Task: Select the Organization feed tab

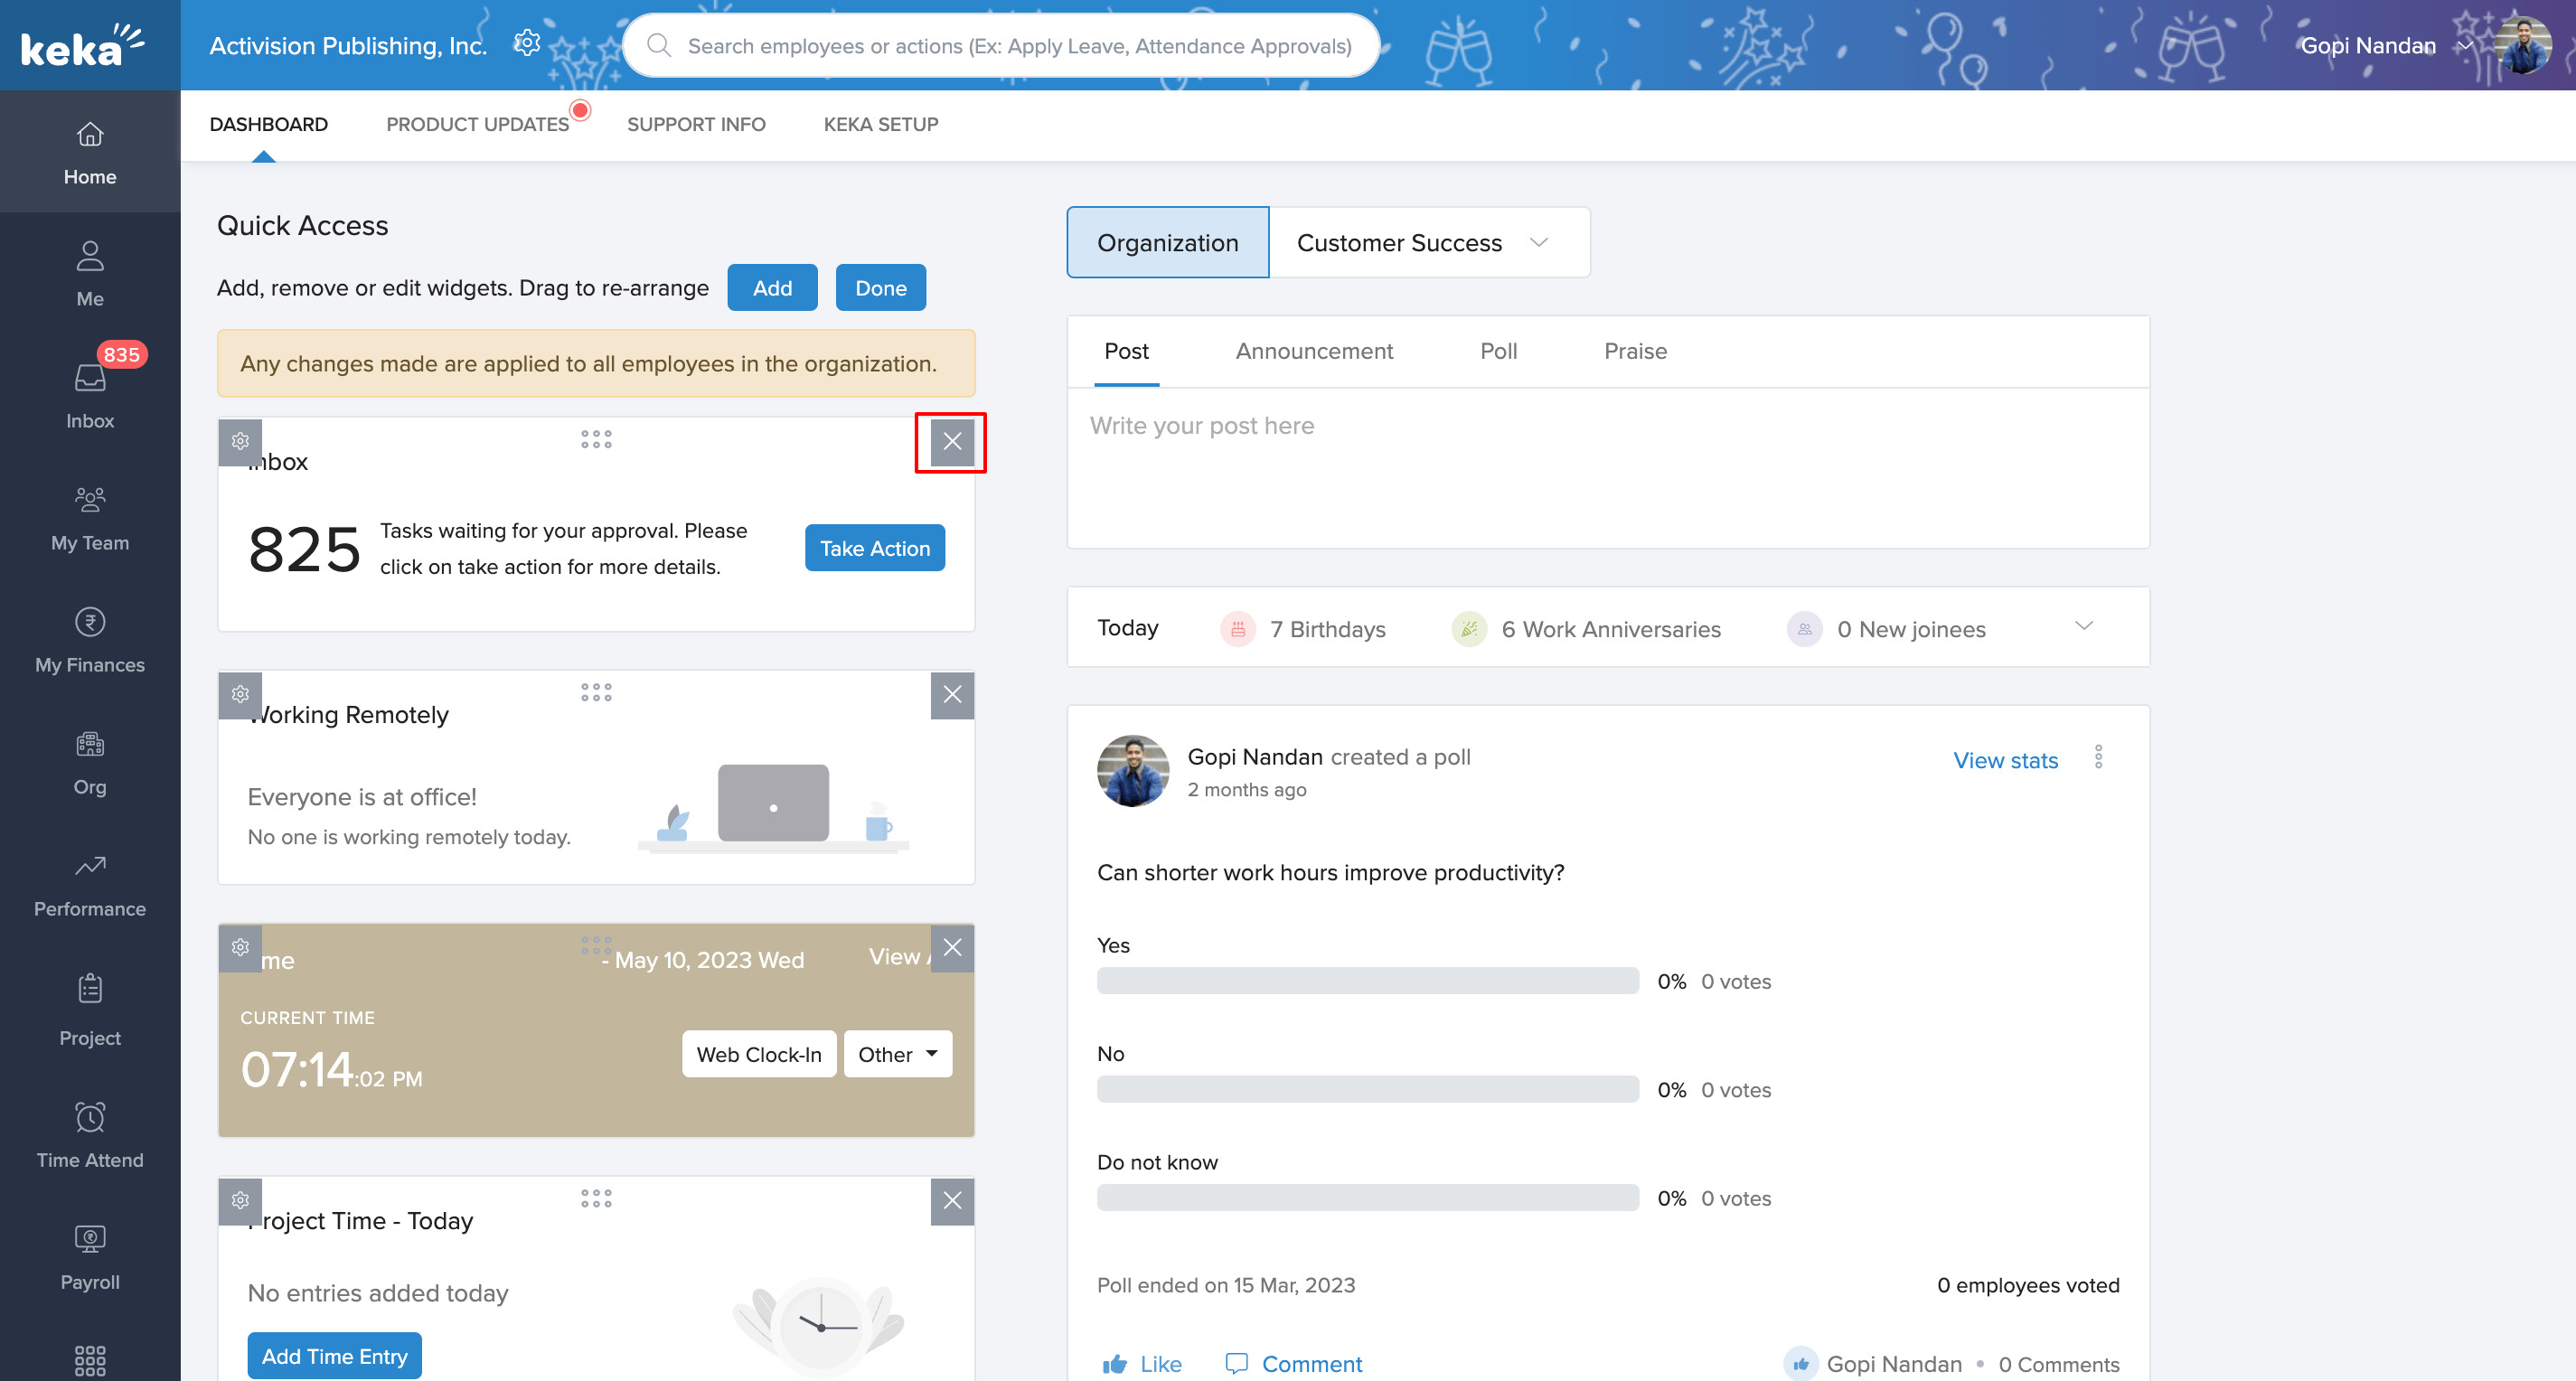Action: 1168,242
